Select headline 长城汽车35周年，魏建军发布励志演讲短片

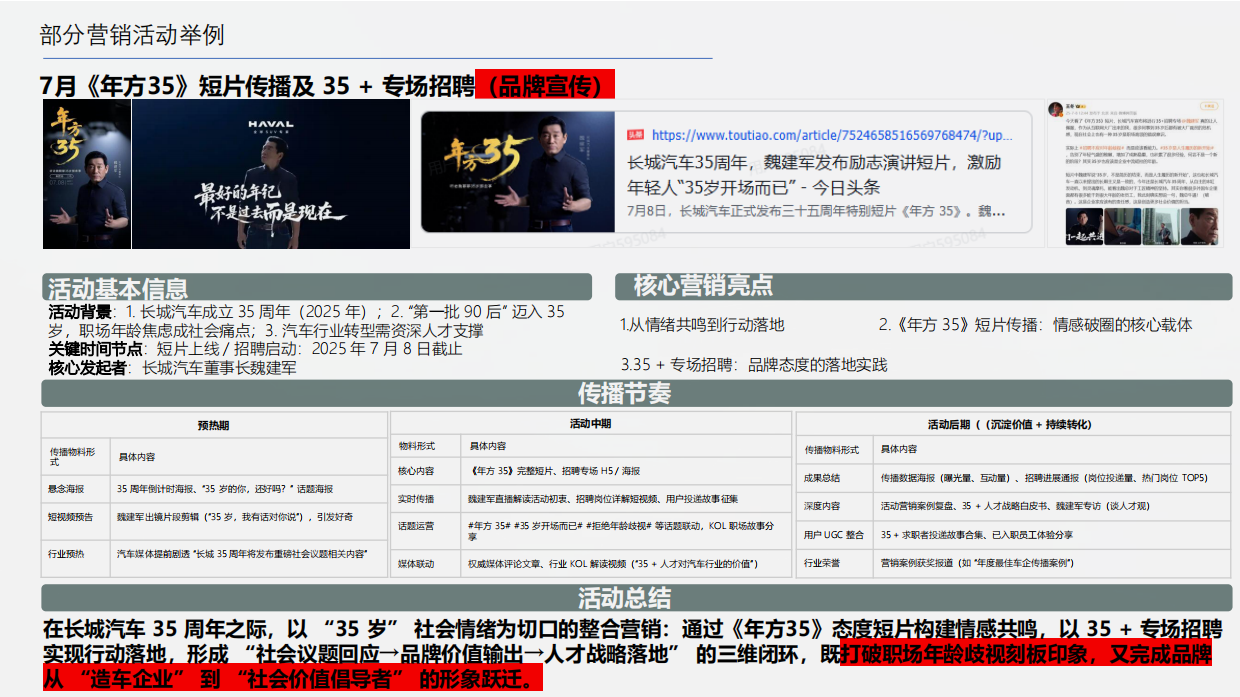[x=814, y=174]
